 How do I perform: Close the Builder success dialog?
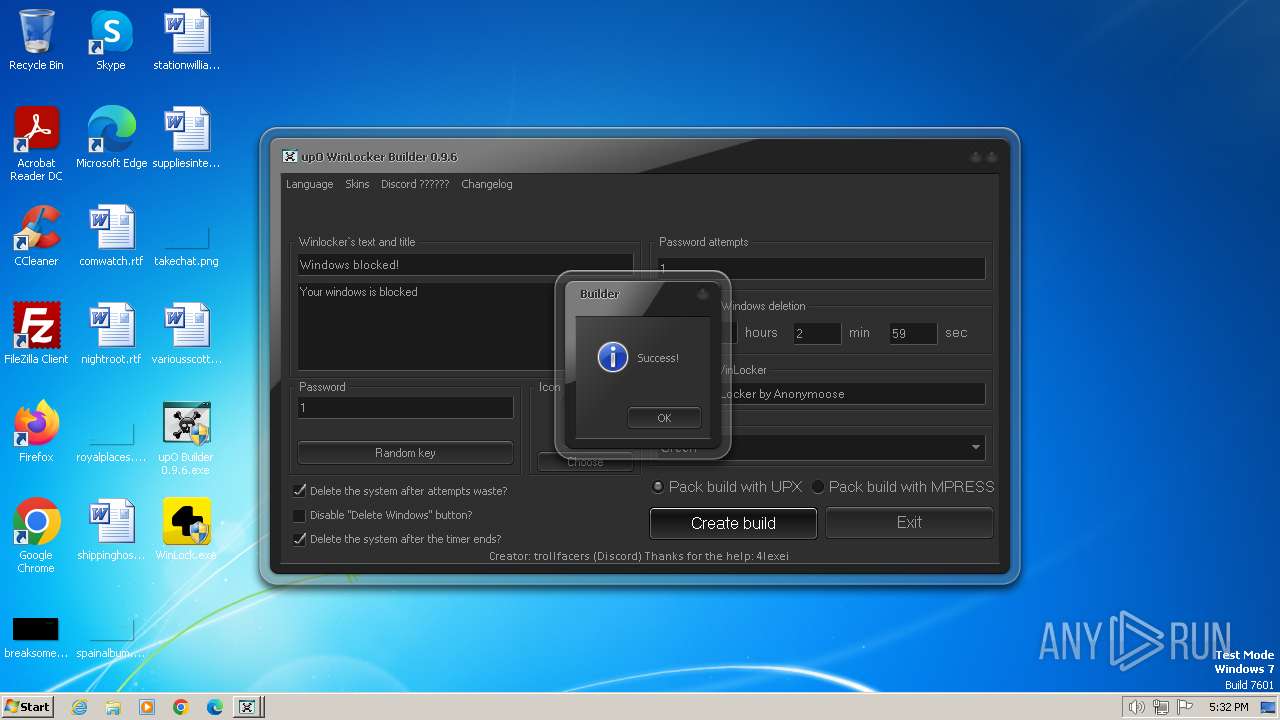[x=703, y=295]
